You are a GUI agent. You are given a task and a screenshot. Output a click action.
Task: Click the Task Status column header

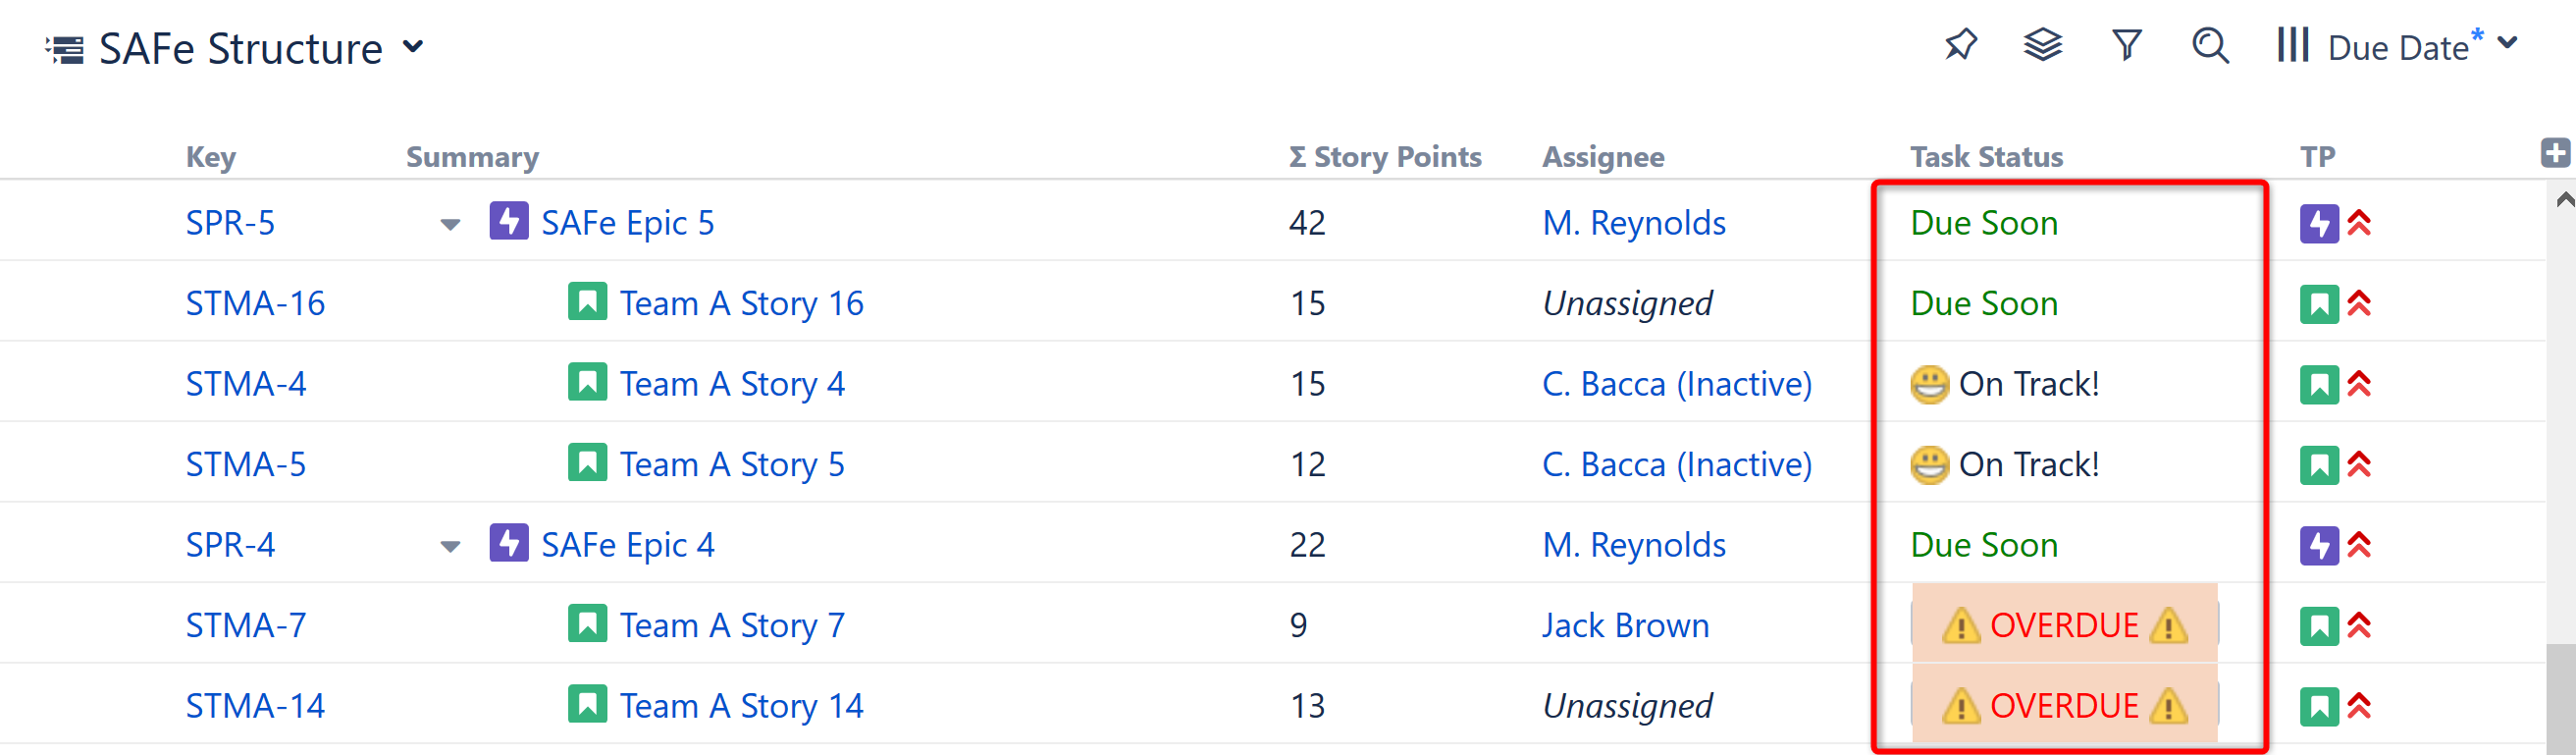pos(1986,157)
